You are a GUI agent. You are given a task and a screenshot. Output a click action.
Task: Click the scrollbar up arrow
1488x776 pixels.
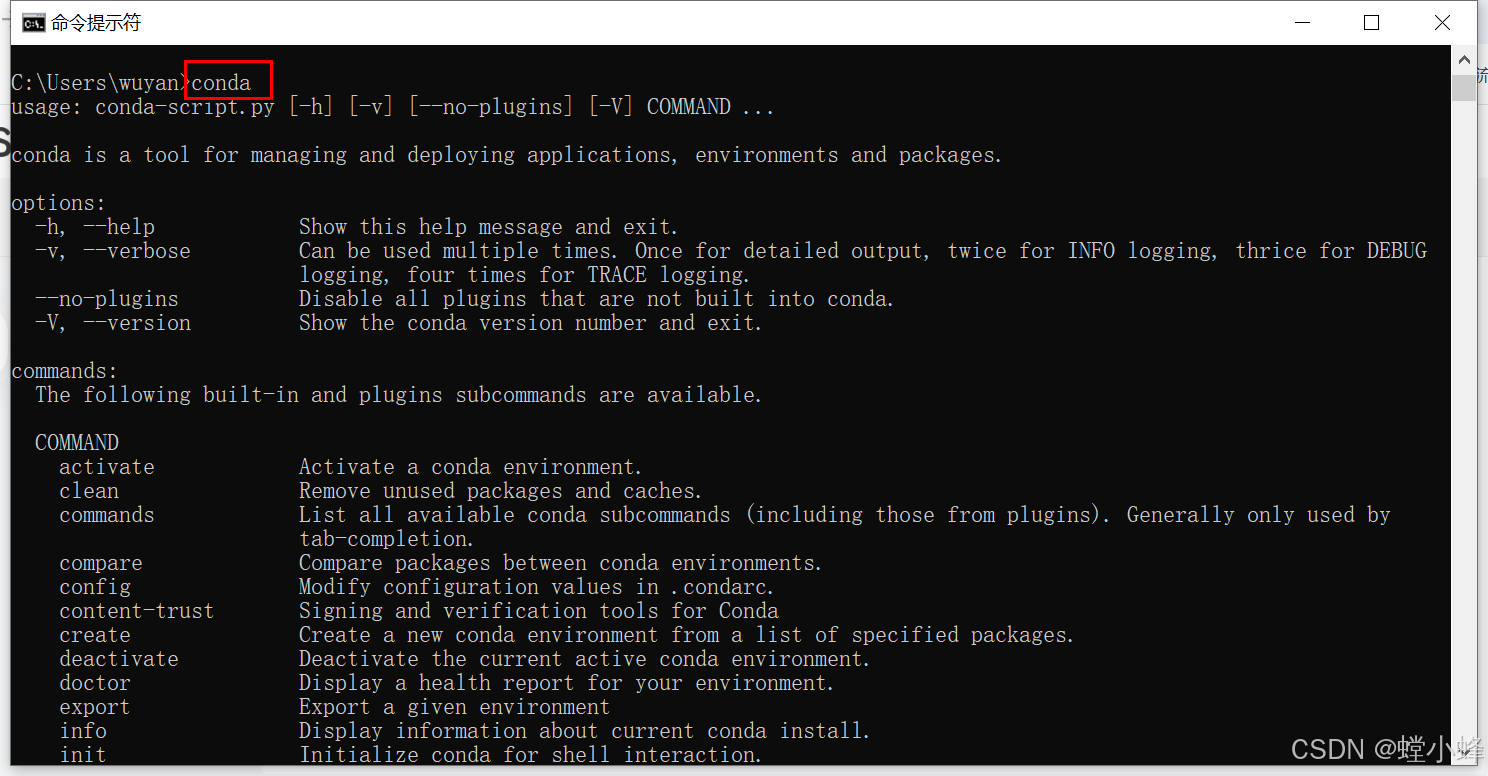click(1464, 59)
